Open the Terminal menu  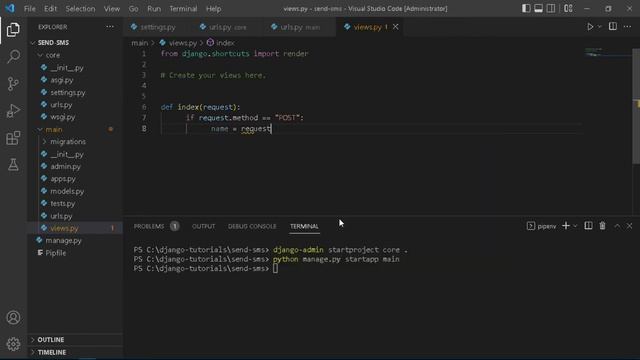[183, 9]
